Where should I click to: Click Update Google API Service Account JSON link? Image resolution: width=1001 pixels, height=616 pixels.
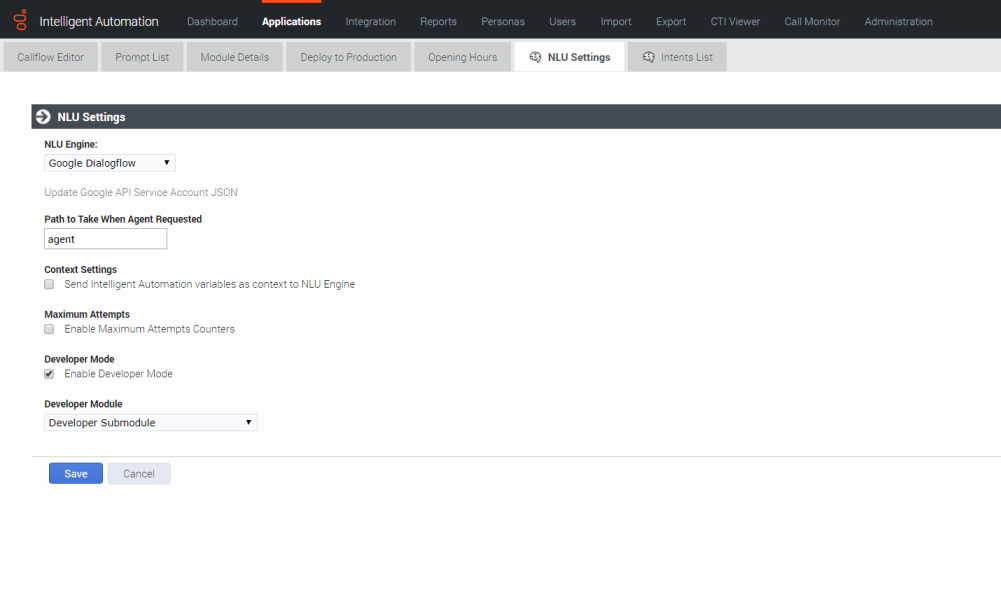tap(141, 192)
